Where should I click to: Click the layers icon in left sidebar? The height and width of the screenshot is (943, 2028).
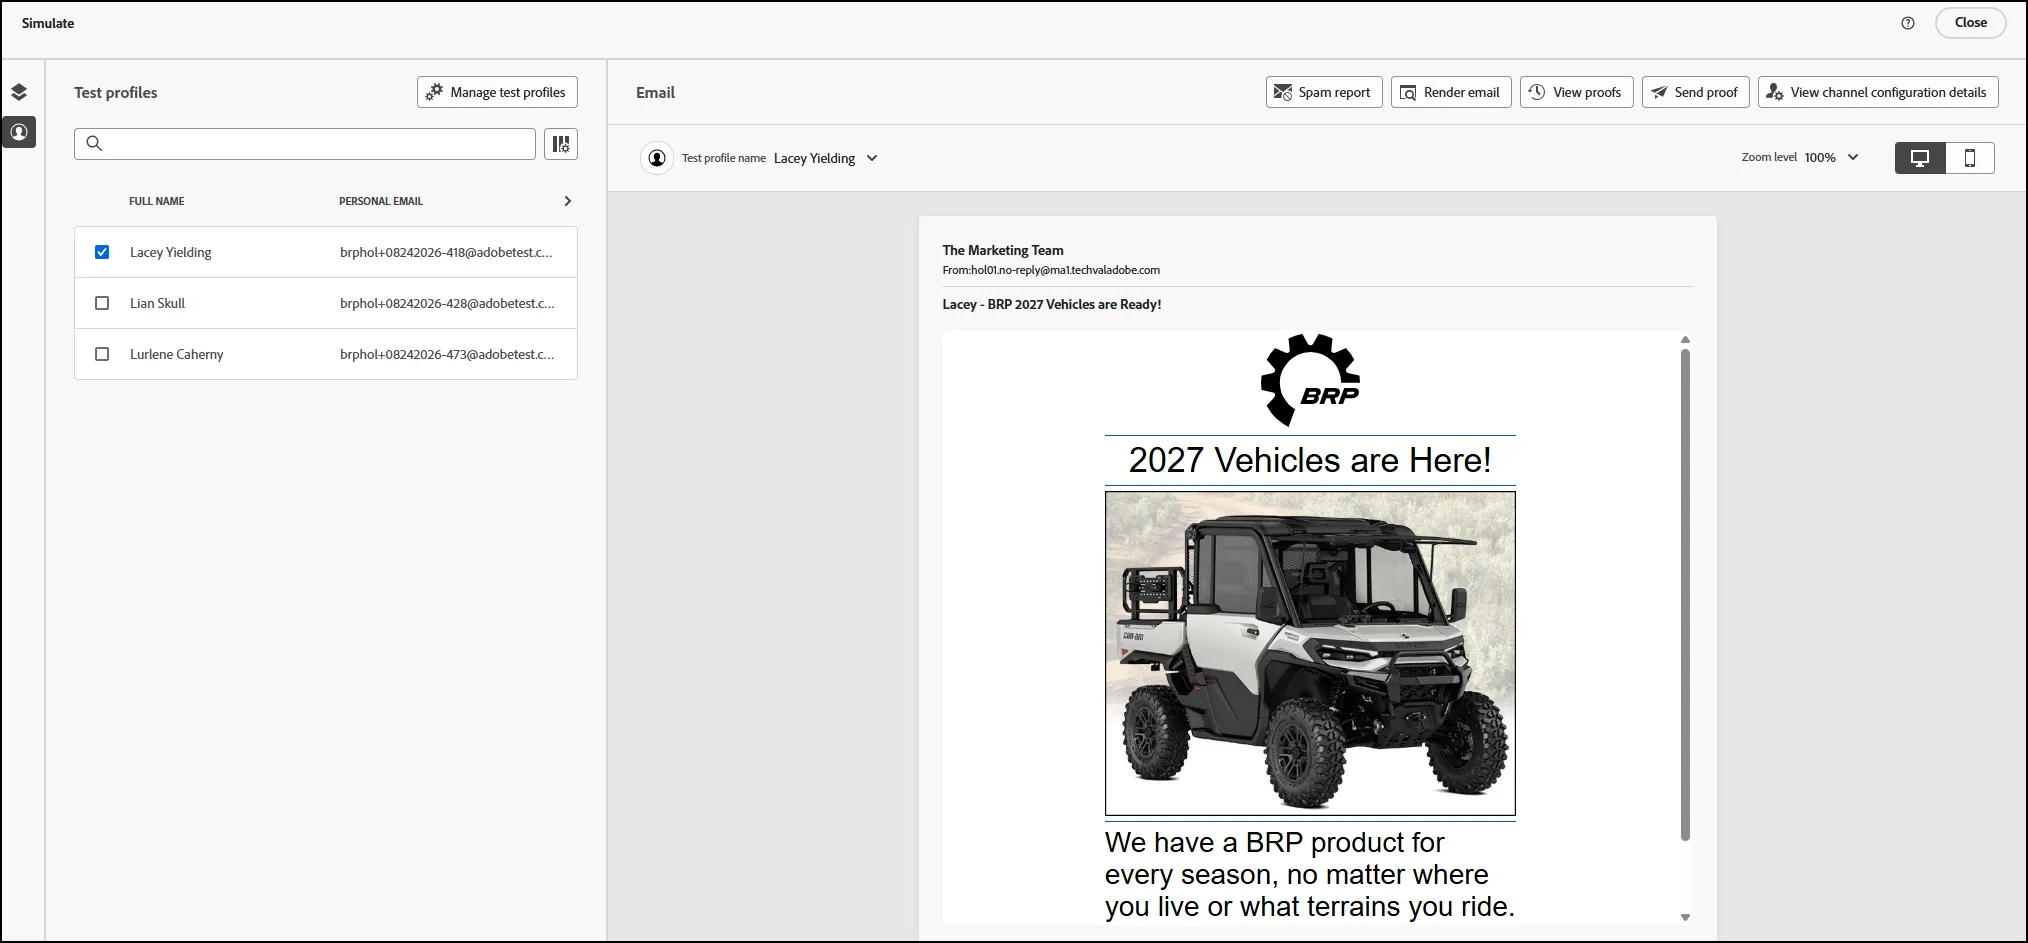pos(19,92)
